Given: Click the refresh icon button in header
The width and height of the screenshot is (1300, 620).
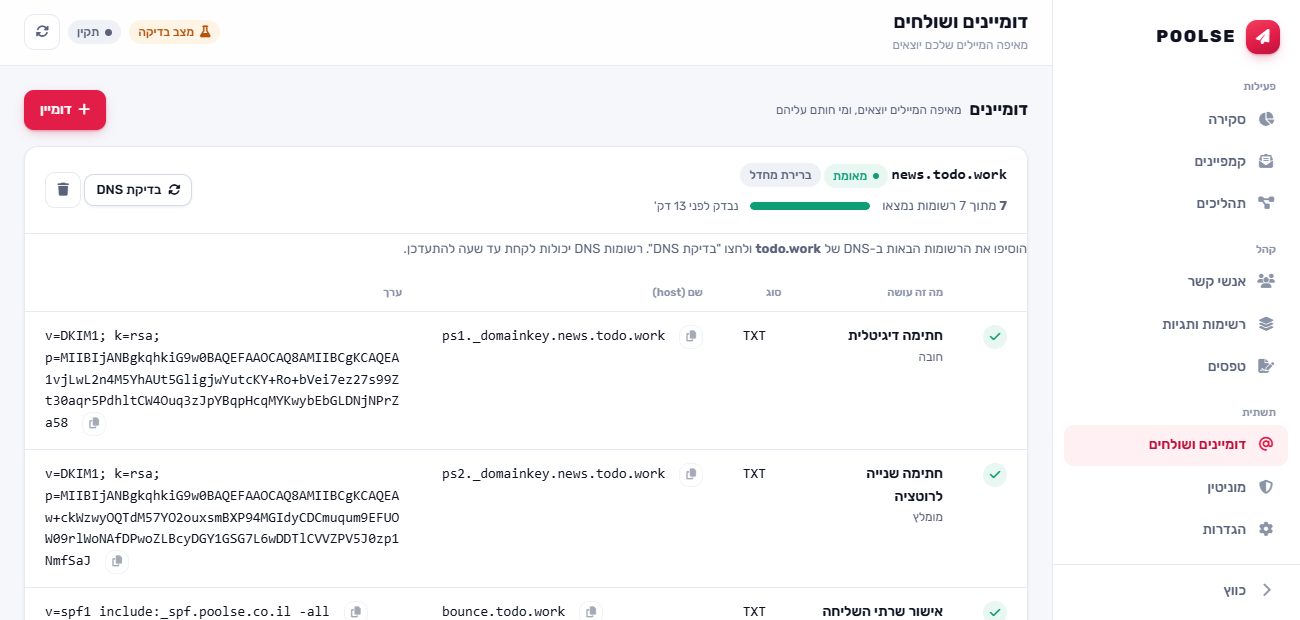Looking at the screenshot, I should click(x=42, y=32).
